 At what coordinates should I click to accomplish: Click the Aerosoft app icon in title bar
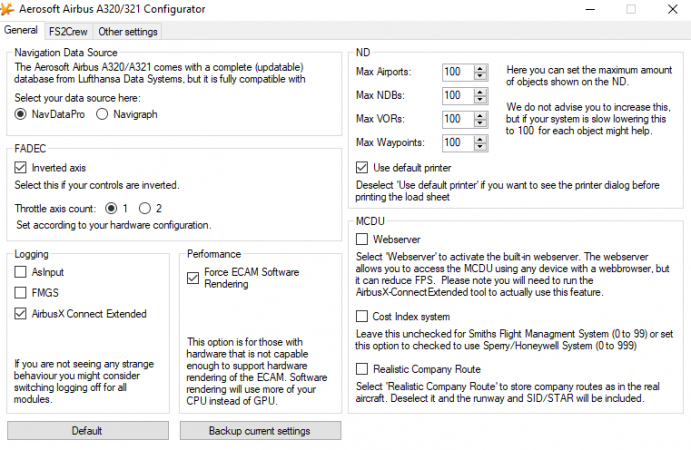(7, 9)
